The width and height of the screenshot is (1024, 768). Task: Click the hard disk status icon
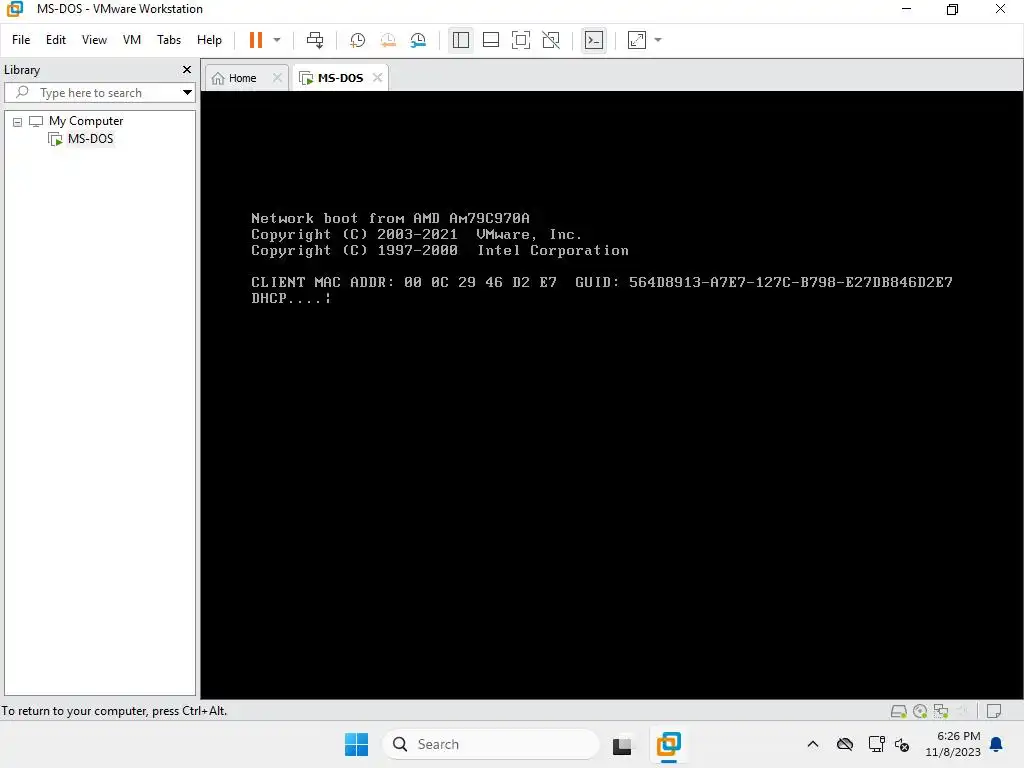click(899, 711)
